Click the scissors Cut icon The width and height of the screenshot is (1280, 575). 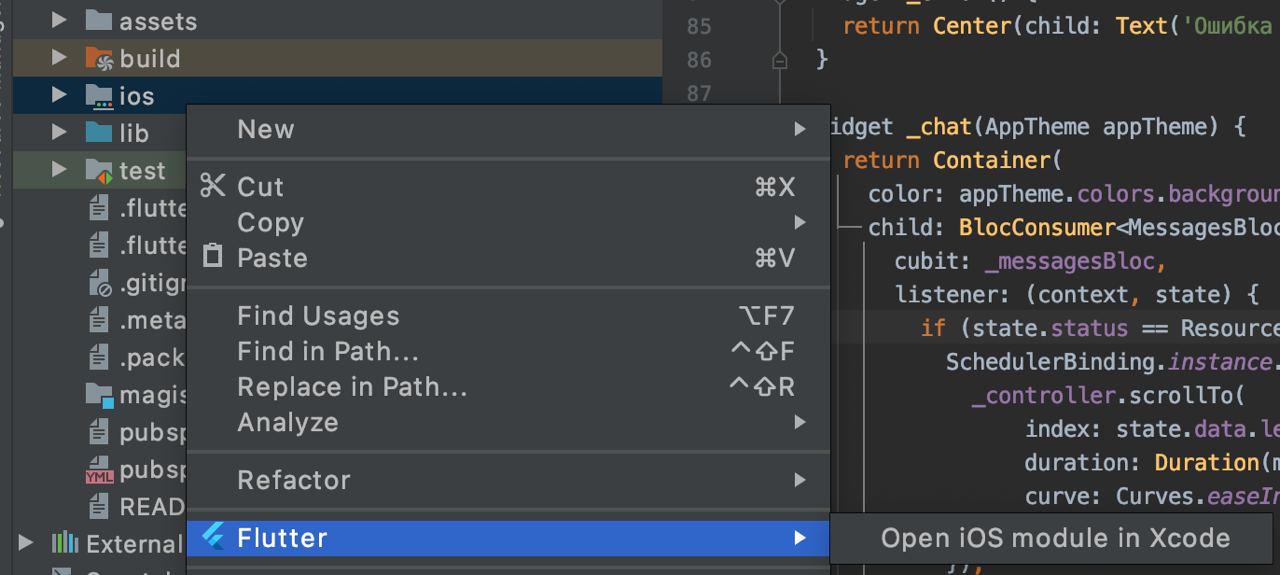(x=213, y=186)
